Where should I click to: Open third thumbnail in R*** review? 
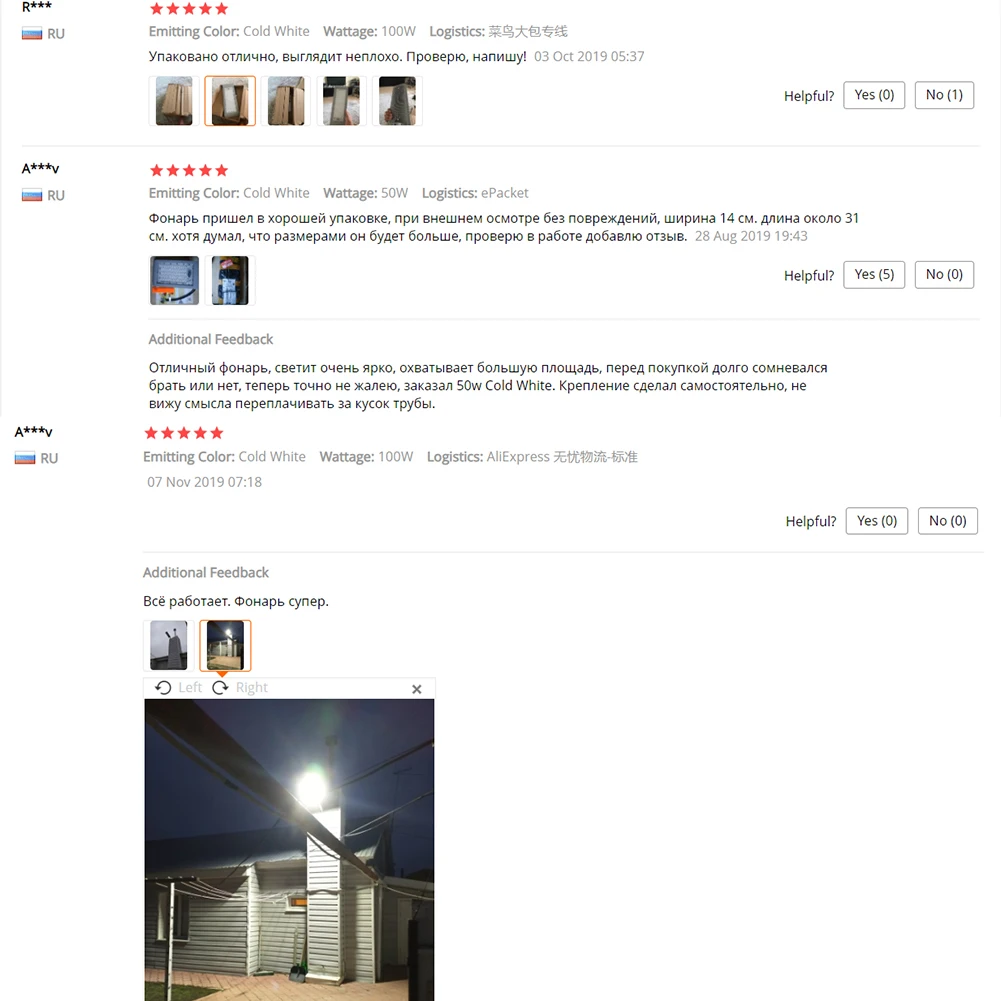285,101
